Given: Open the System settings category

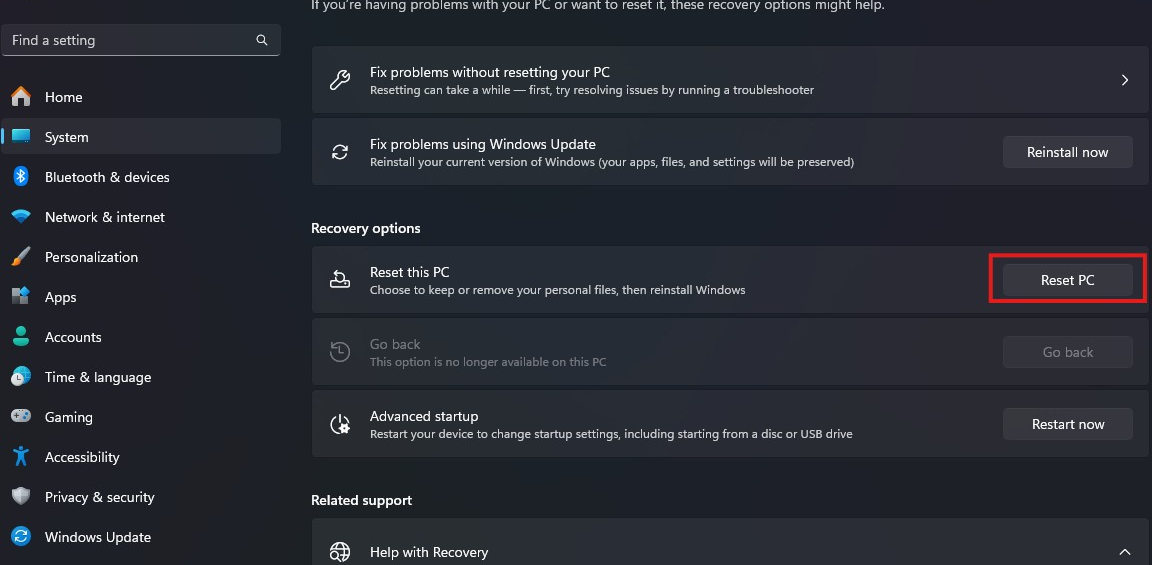Looking at the screenshot, I should 67,137.
